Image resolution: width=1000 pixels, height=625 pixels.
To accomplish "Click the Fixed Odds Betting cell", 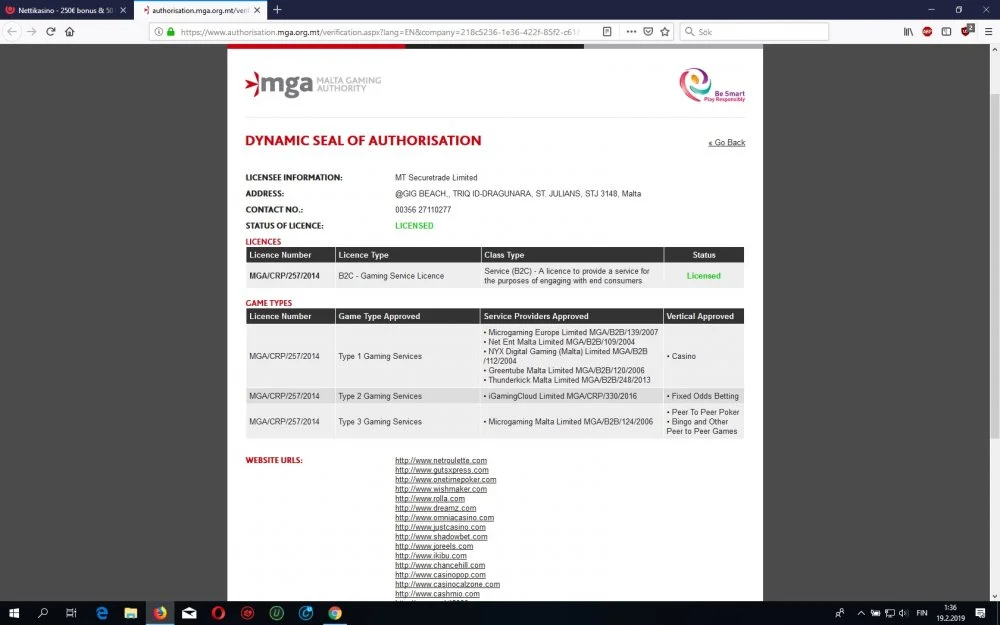I will (x=703, y=396).
